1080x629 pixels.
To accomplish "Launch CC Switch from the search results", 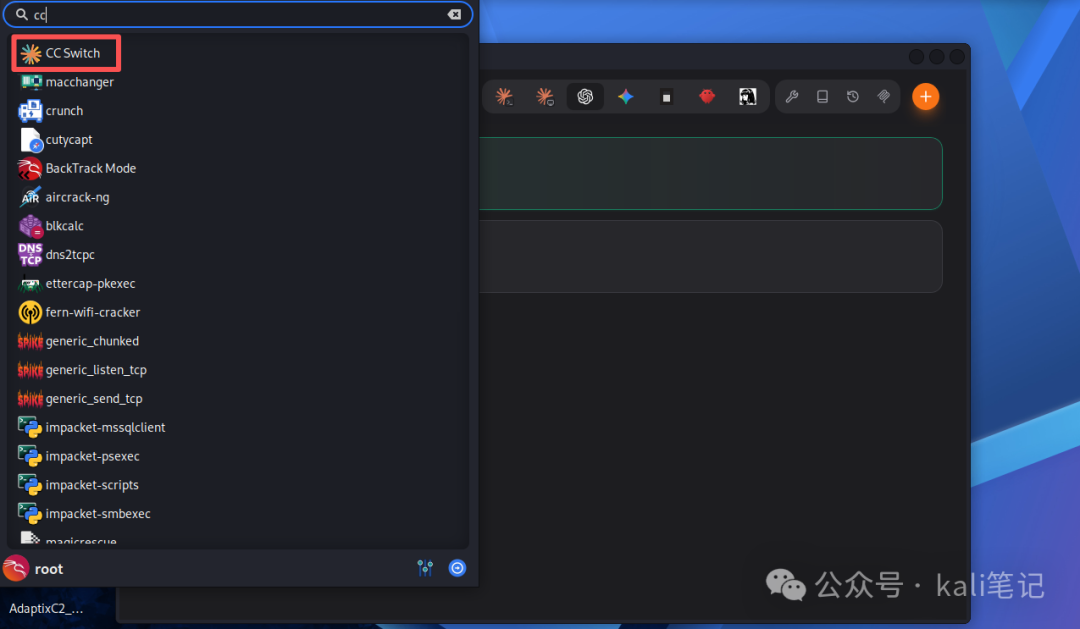I will coord(66,53).
